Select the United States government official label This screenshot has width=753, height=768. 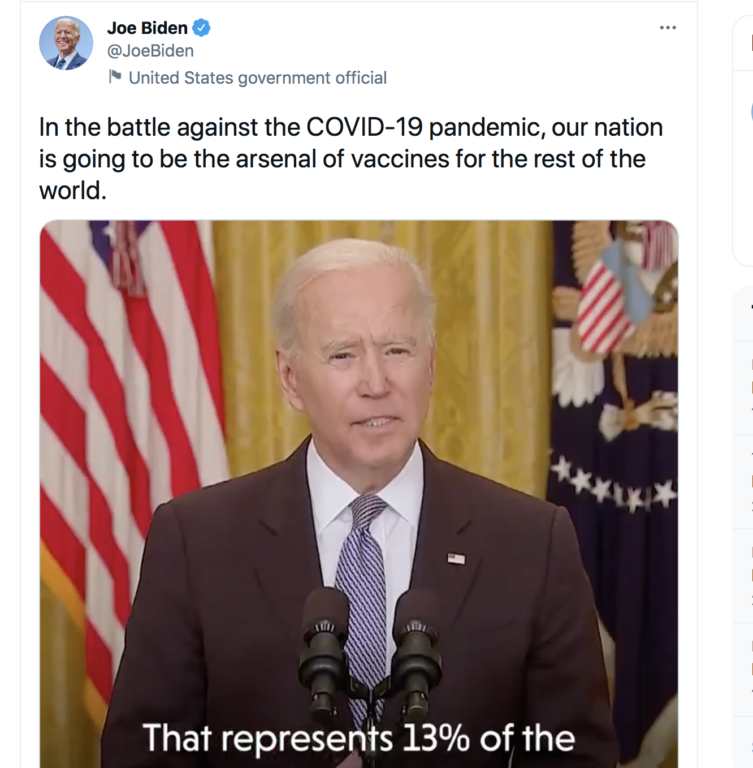click(x=257, y=77)
